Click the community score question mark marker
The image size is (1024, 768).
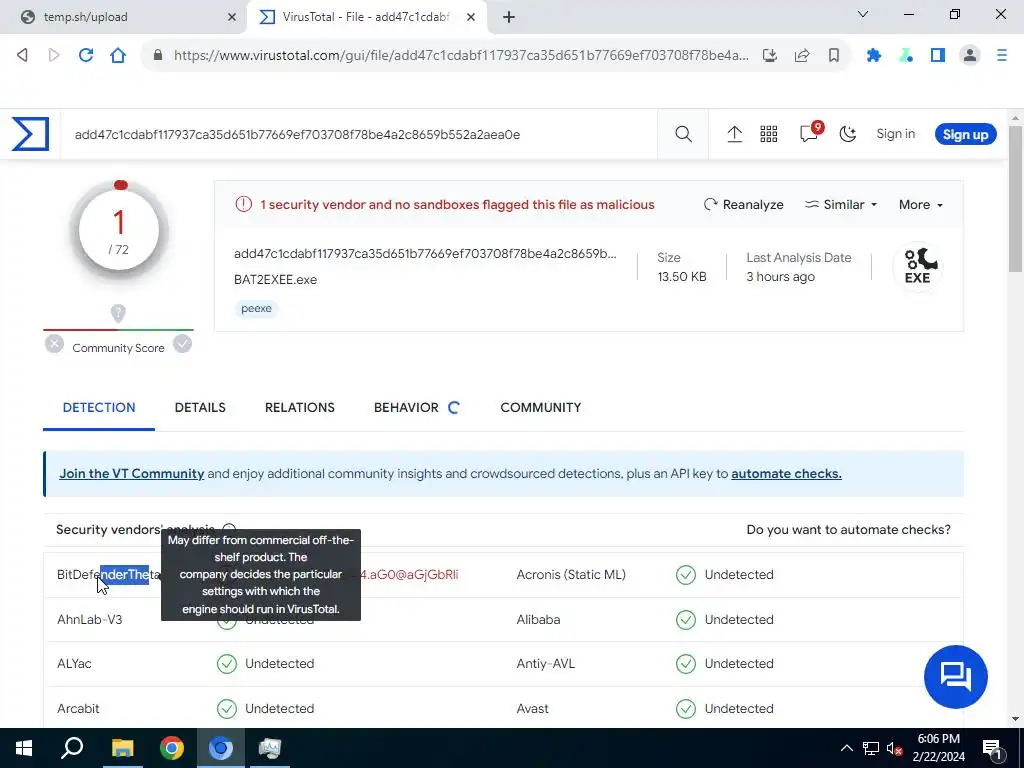click(x=118, y=313)
